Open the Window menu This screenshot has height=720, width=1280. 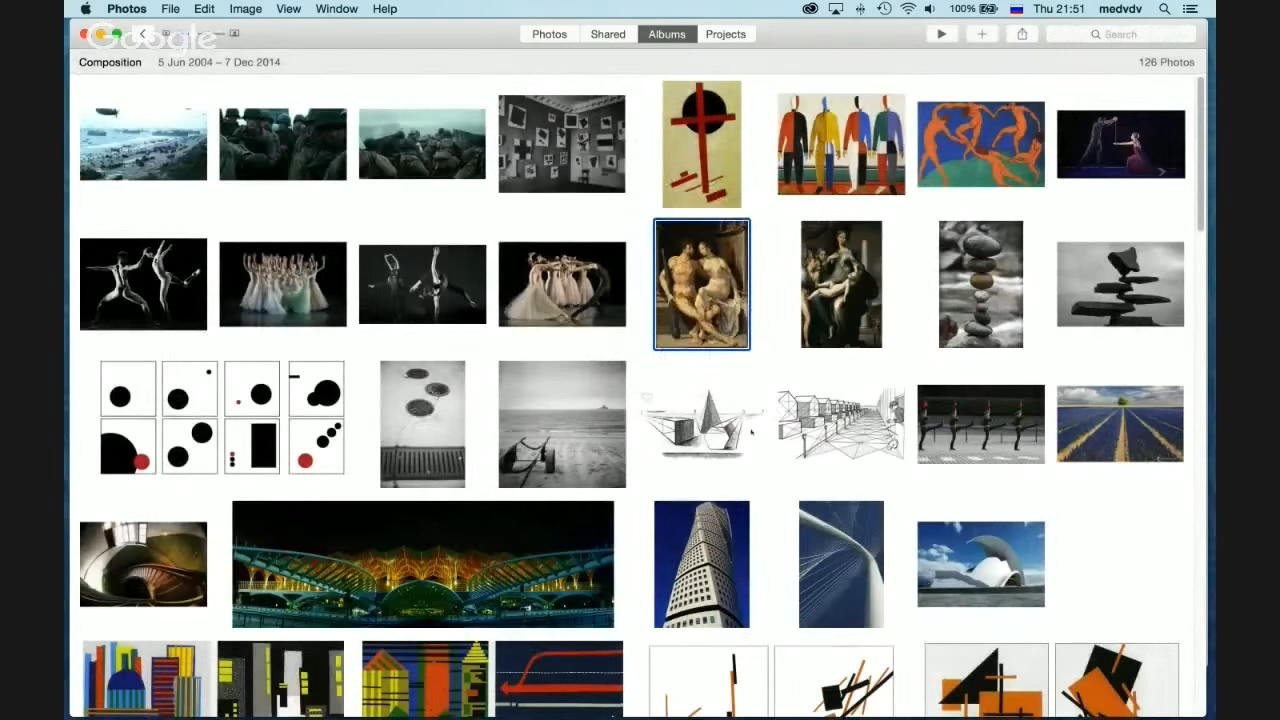coord(336,9)
